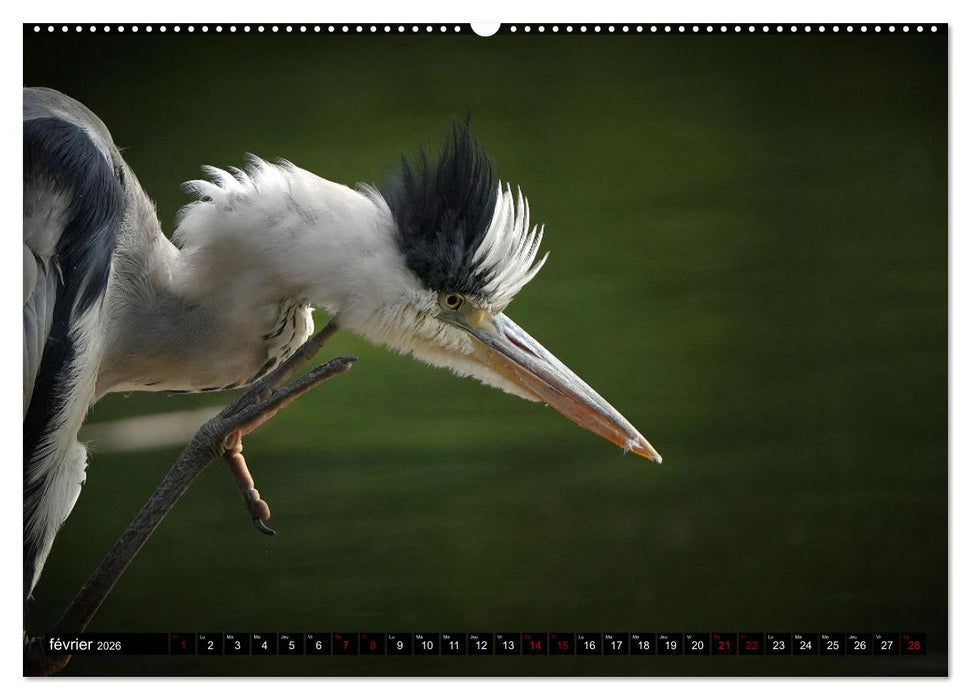The height and width of the screenshot is (700, 971).
Task: Click the tip of the heron's beak
Action: pyautogui.click(x=655, y=457)
